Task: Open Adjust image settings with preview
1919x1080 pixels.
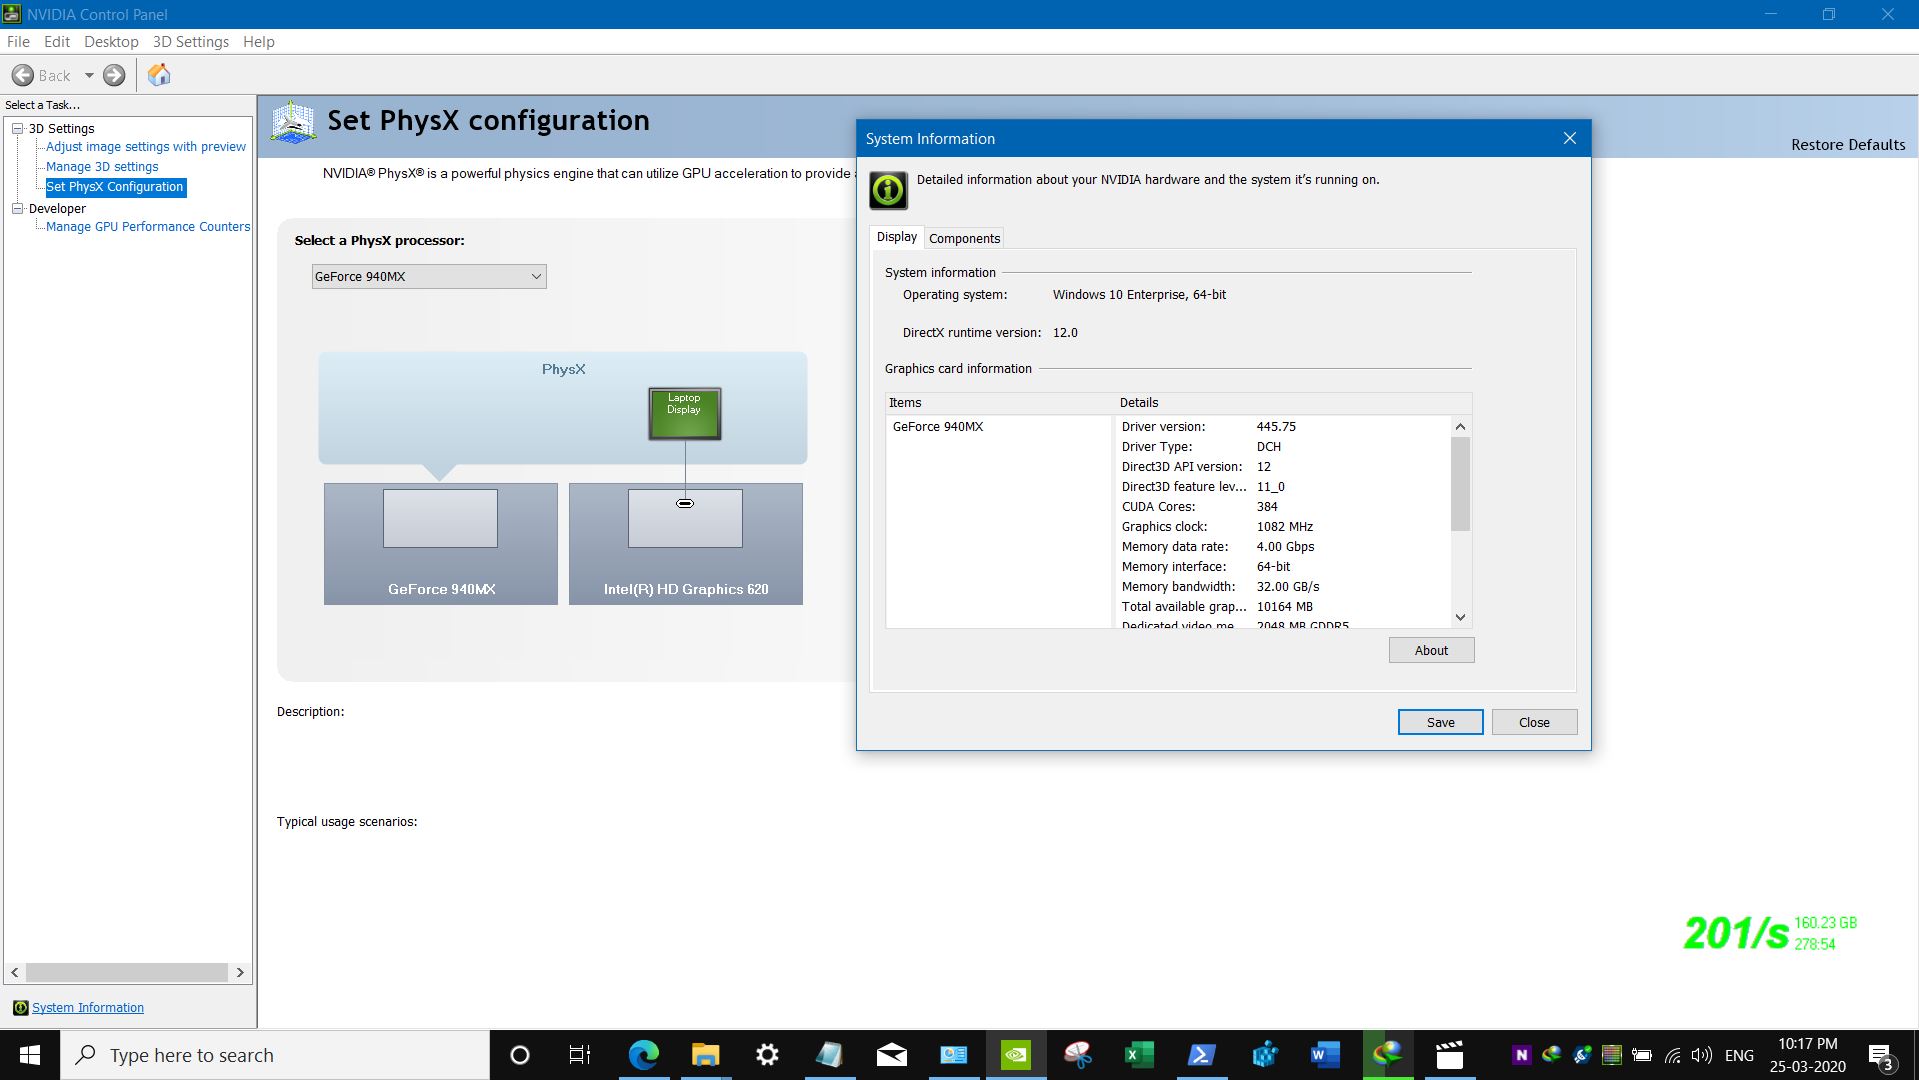Action: pos(146,147)
